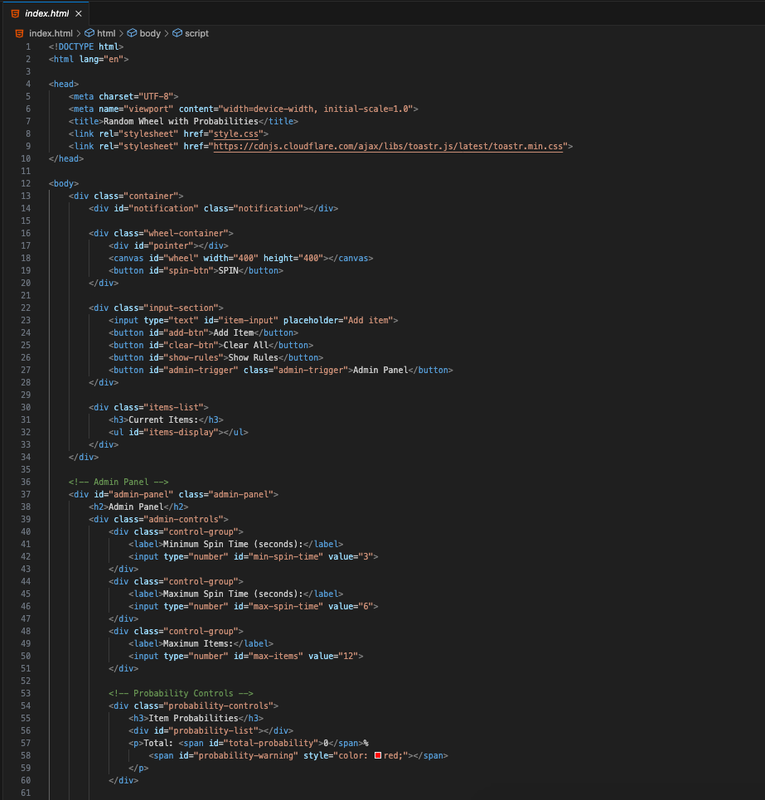The width and height of the screenshot is (765, 800).
Task: Click the body breadcrumb symbol icon
Action: (x=132, y=33)
